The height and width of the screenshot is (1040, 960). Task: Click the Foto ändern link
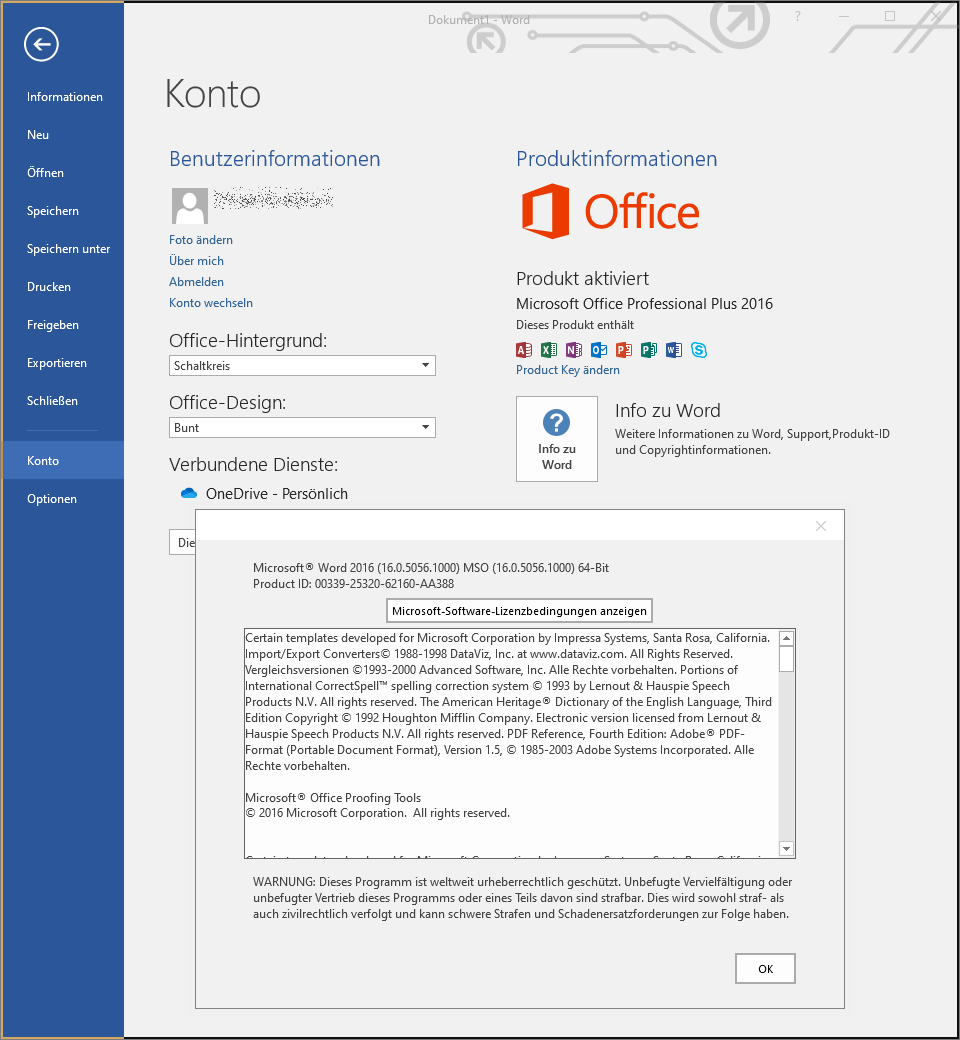click(x=200, y=239)
